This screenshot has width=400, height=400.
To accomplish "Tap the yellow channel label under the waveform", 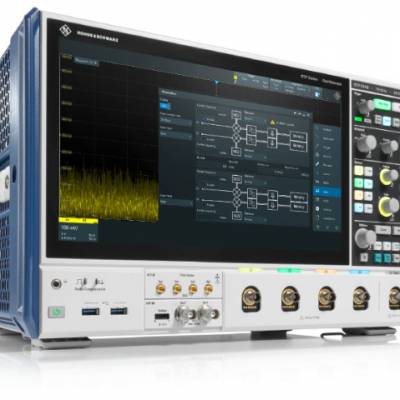I will coord(78,221).
